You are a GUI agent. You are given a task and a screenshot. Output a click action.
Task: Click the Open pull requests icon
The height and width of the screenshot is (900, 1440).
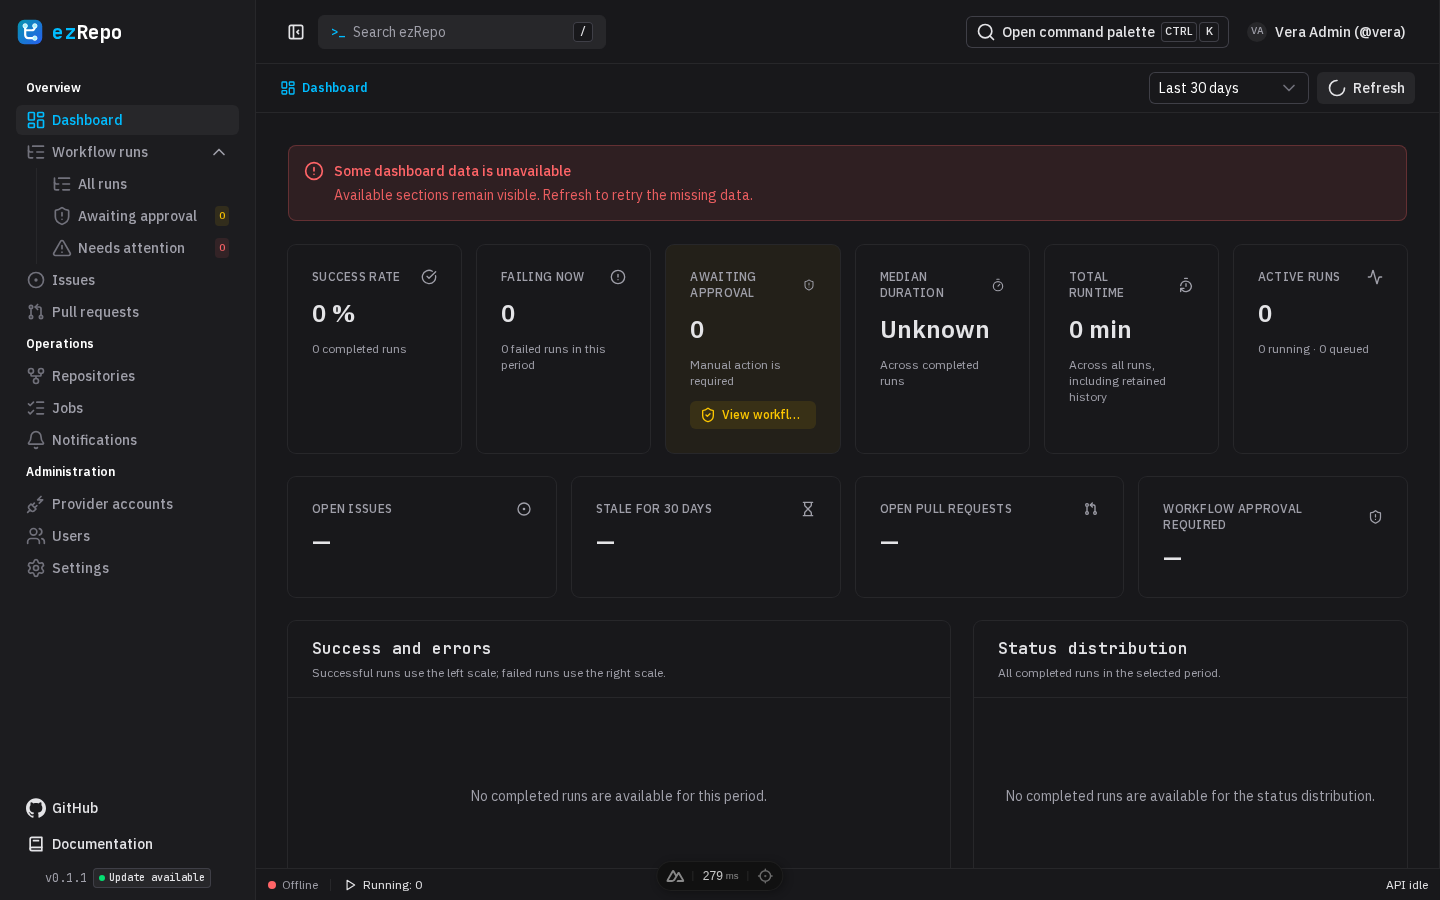tap(1091, 509)
